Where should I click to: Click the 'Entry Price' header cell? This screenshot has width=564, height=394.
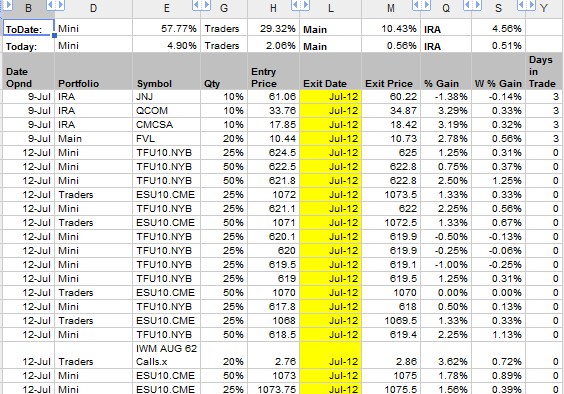pos(273,71)
